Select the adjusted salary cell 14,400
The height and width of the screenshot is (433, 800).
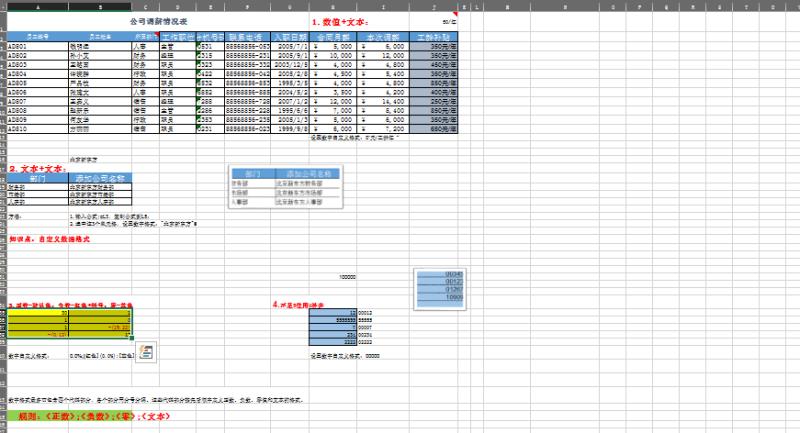pyautogui.click(x=383, y=101)
